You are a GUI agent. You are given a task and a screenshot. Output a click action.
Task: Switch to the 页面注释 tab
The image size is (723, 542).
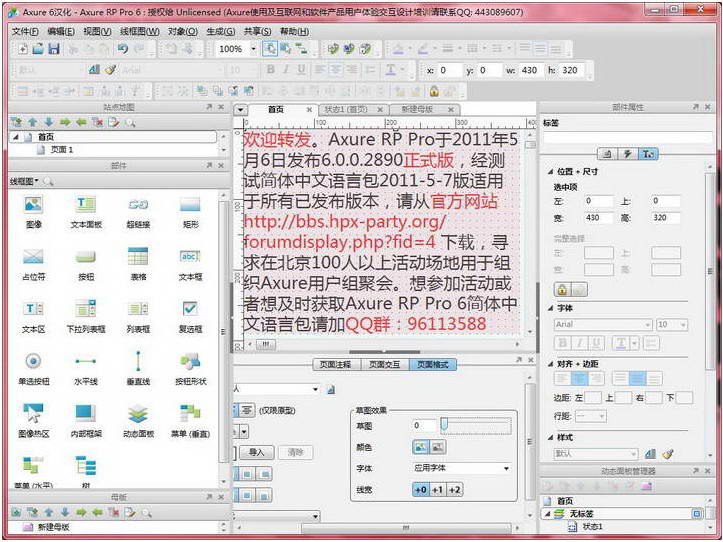(x=335, y=364)
